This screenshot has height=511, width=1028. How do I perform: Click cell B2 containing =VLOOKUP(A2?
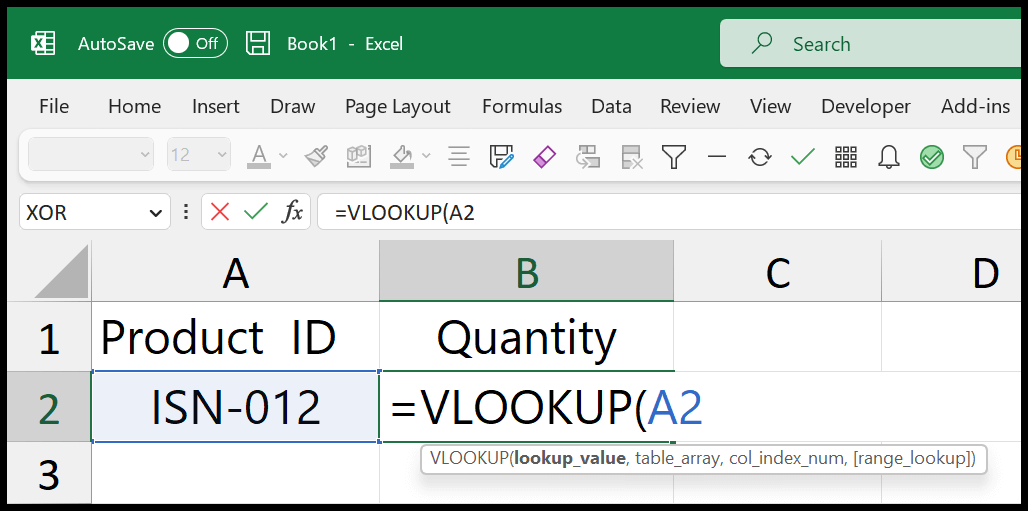[526, 407]
